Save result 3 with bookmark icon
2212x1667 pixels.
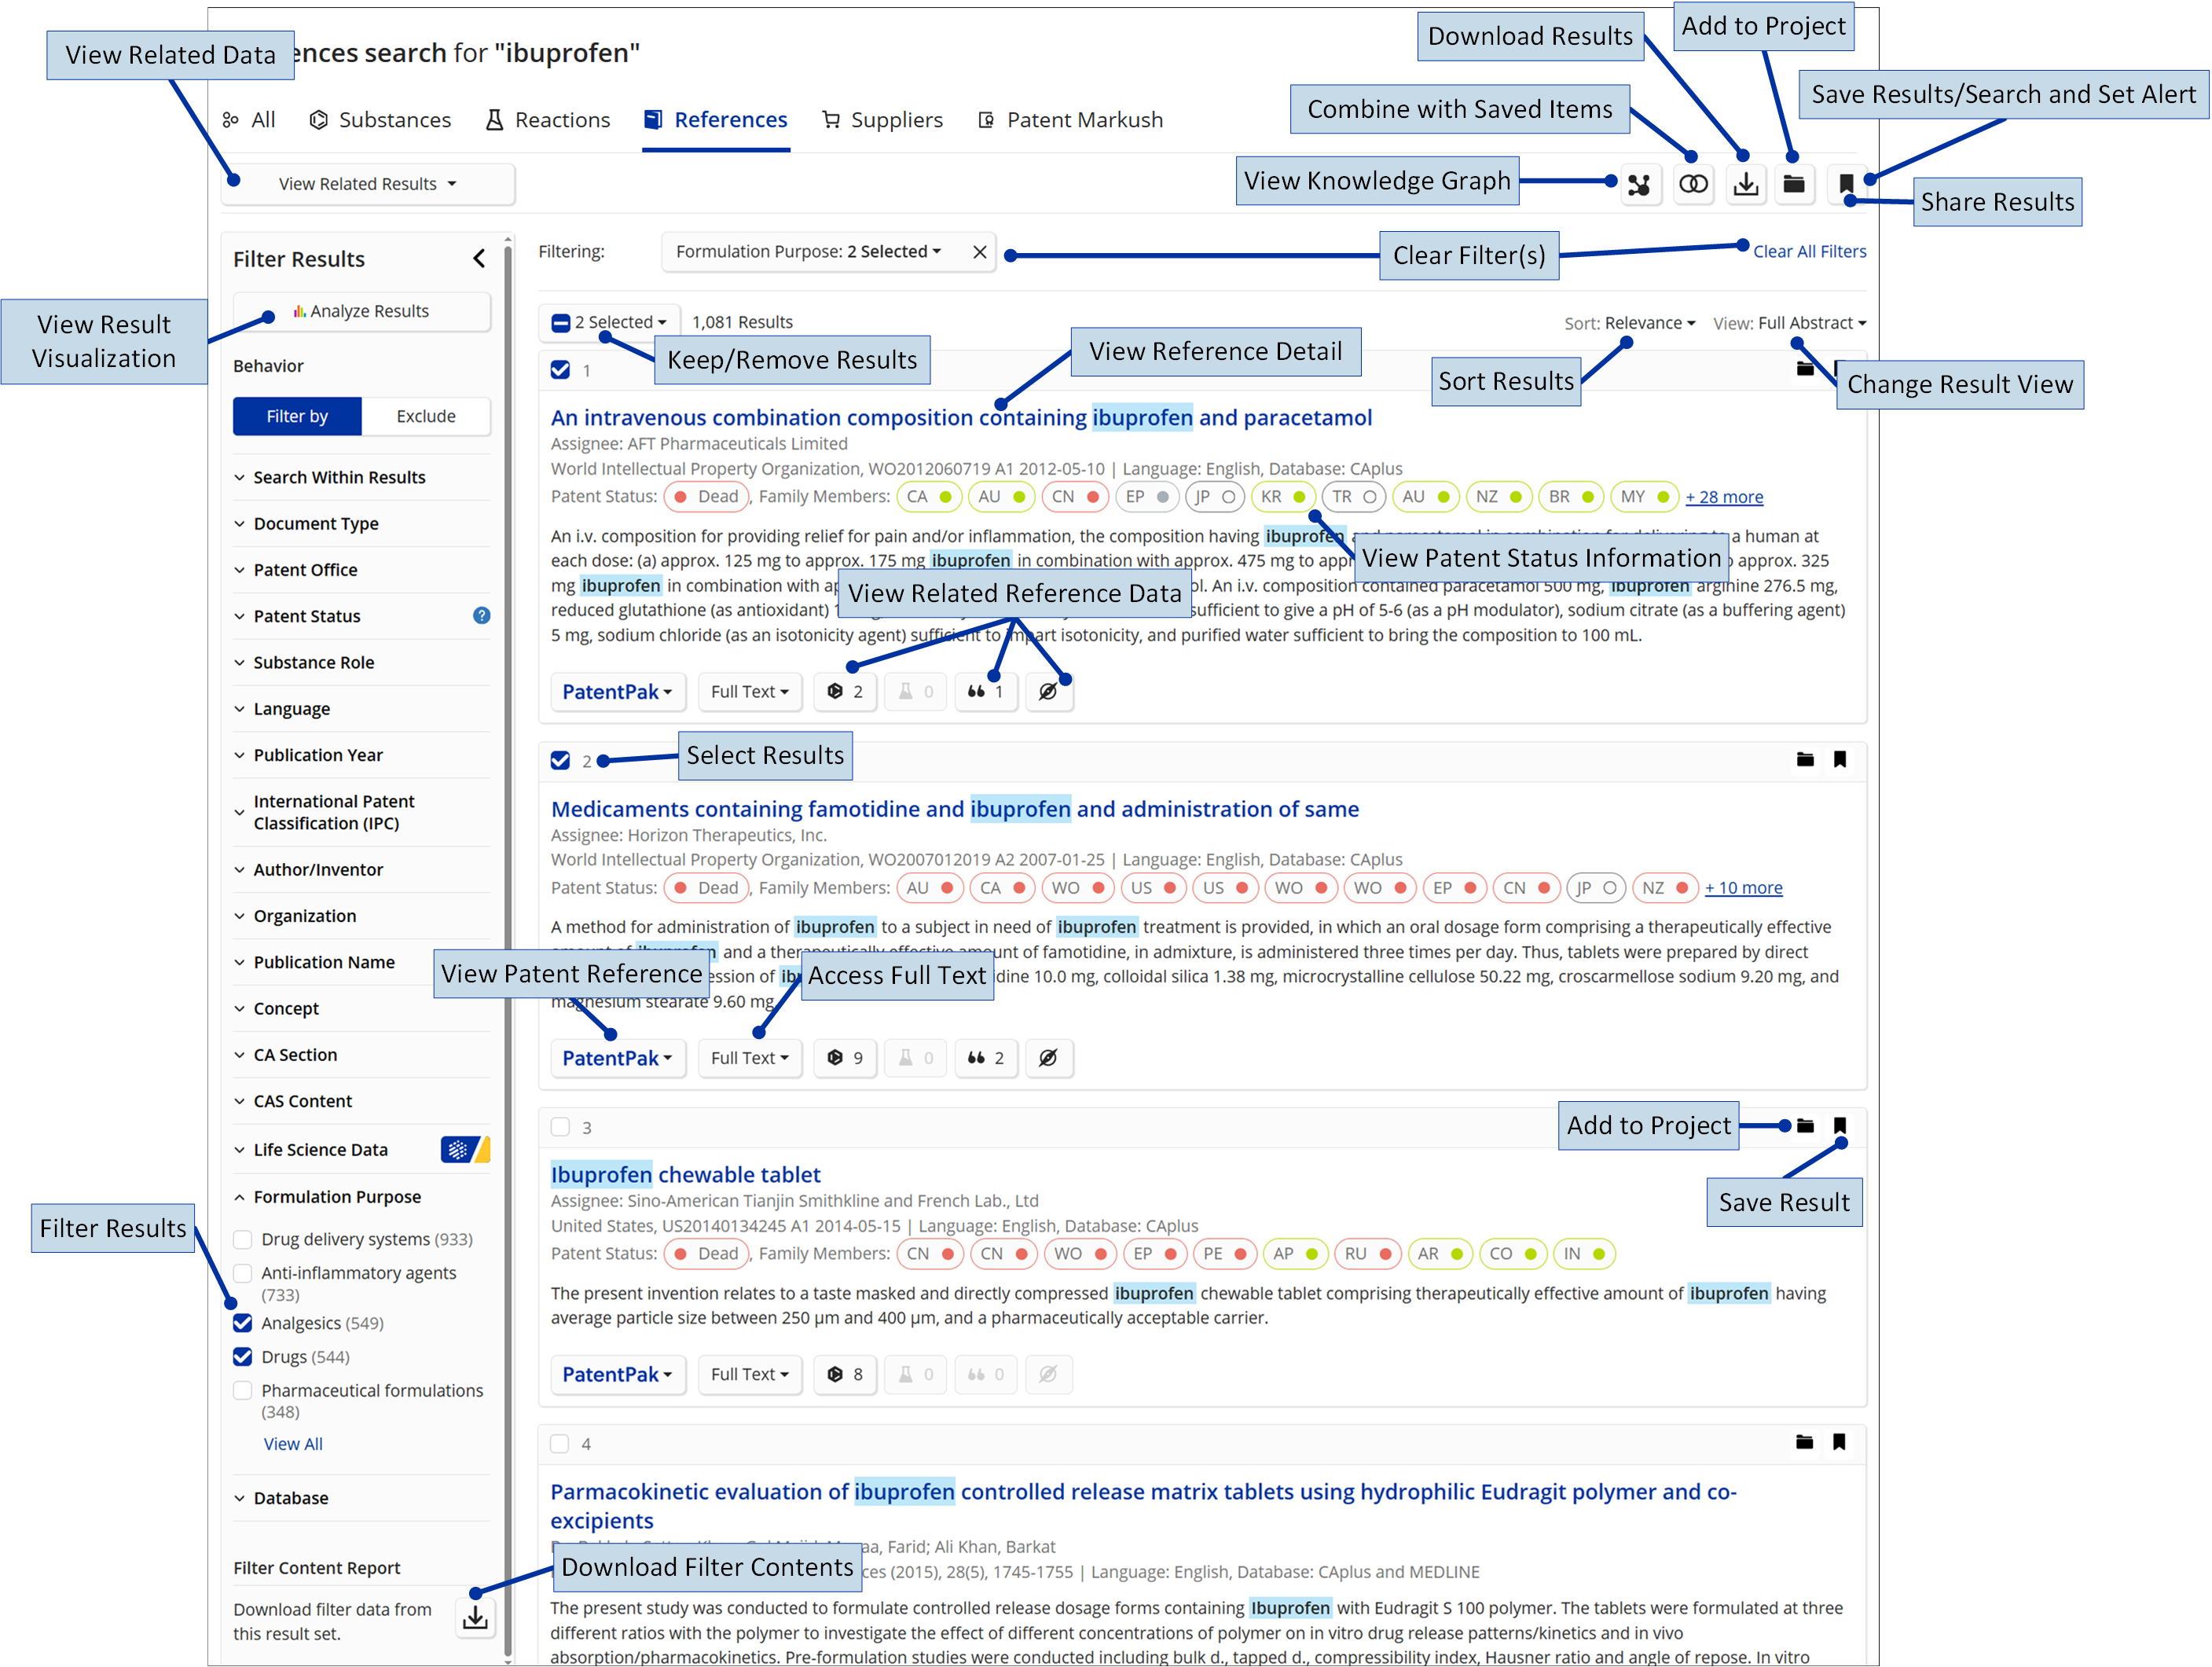pyautogui.click(x=1839, y=1126)
